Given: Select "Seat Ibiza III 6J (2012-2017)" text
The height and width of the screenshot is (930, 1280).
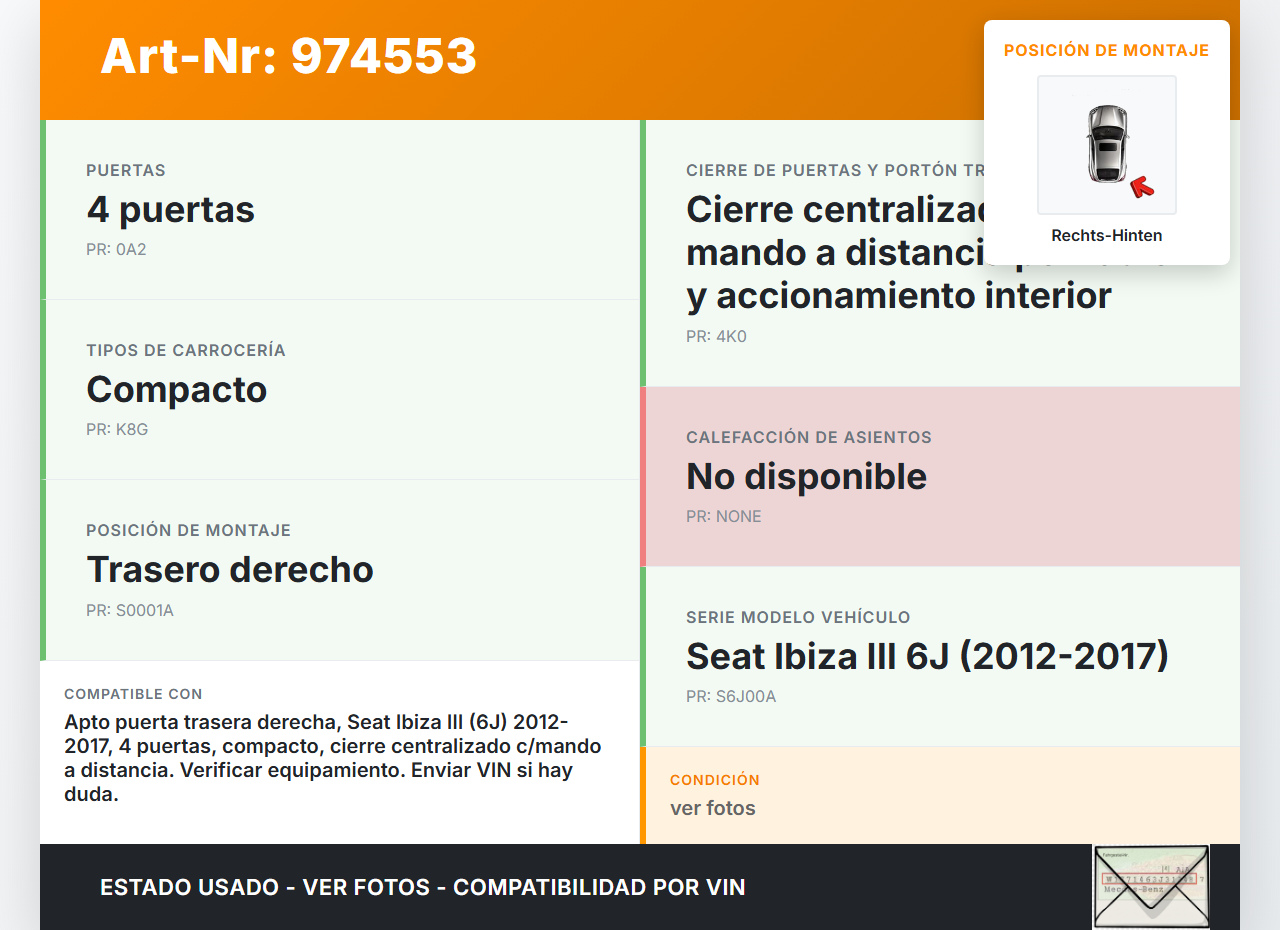Looking at the screenshot, I should tap(927, 657).
